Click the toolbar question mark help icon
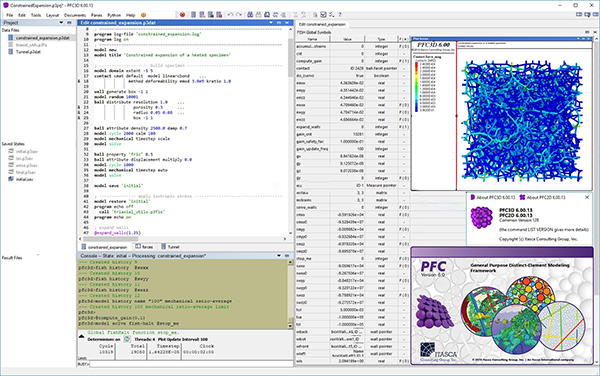 tap(340, 15)
